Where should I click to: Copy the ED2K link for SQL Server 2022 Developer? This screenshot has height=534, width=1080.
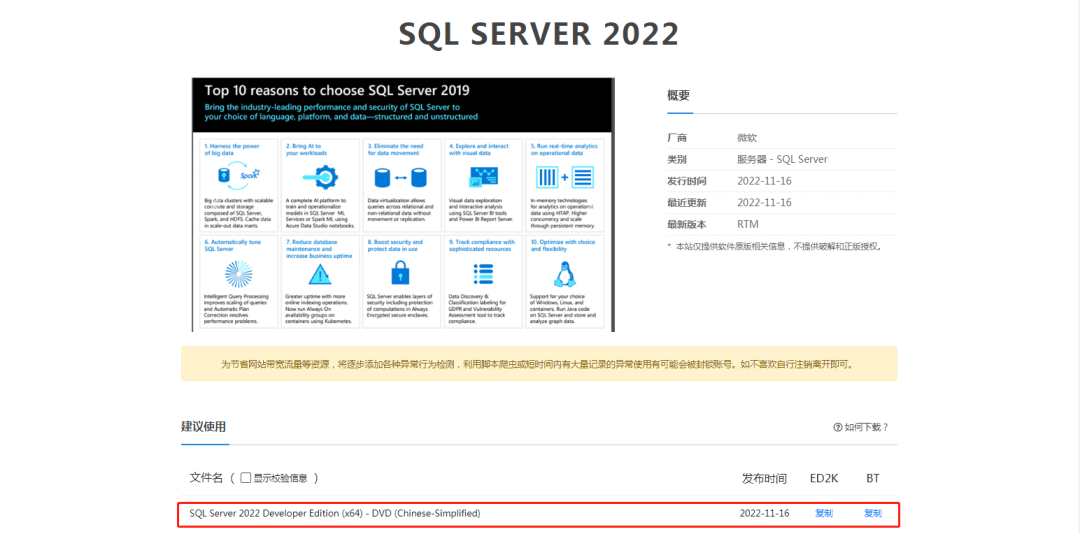click(x=824, y=513)
